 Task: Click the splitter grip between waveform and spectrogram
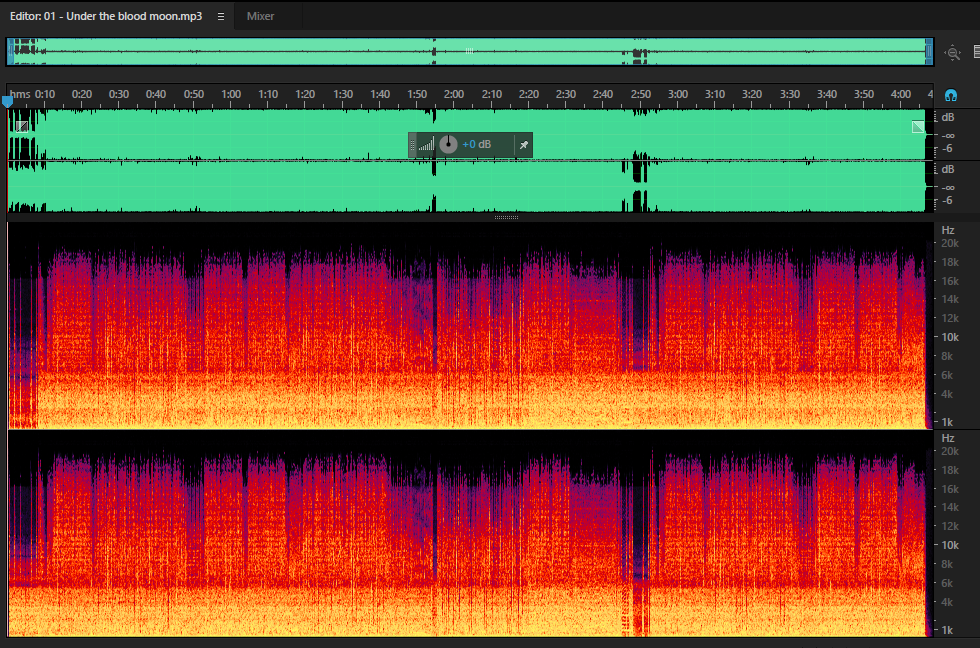pyautogui.click(x=506, y=217)
